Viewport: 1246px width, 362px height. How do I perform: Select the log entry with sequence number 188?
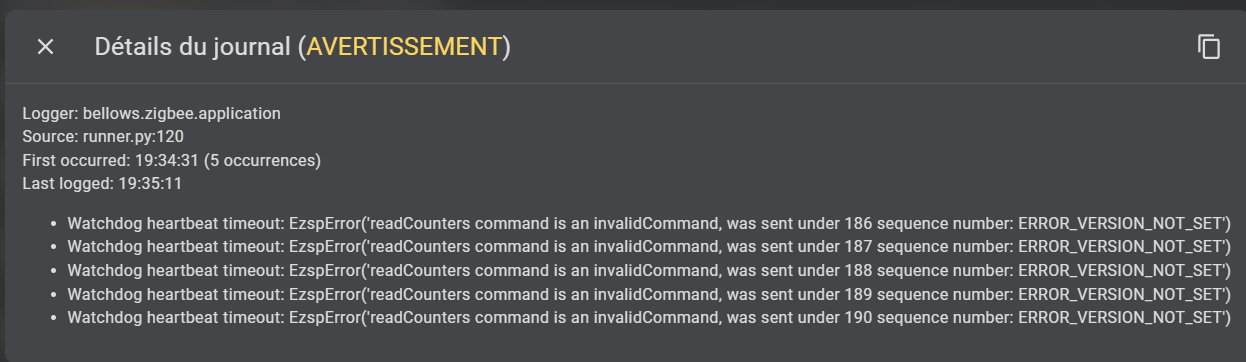point(648,270)
